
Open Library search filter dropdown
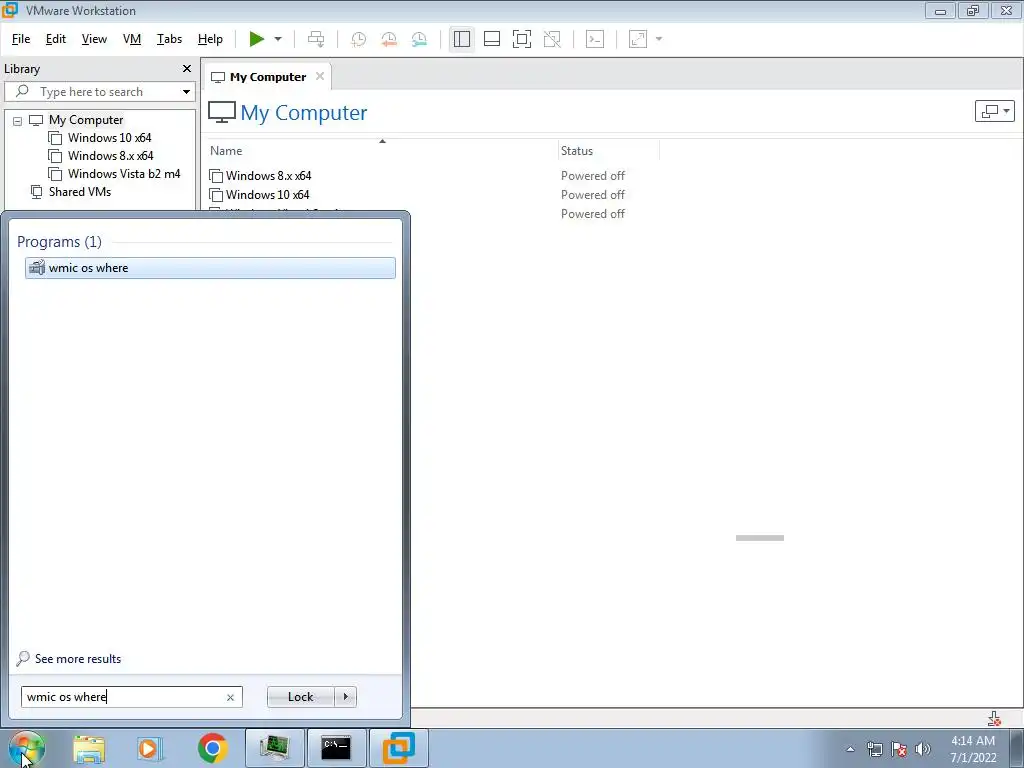click(187, 92)
